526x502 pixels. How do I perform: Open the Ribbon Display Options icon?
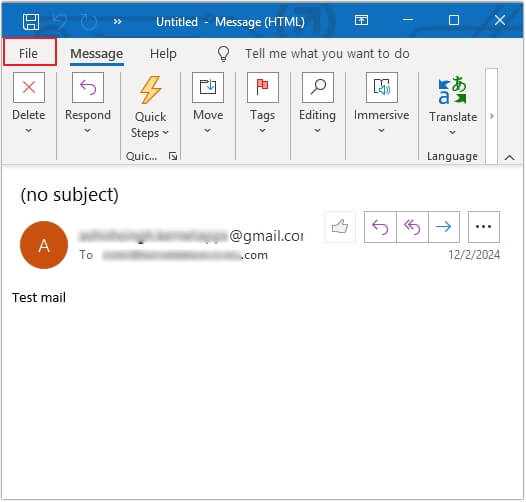coord(361,20)
